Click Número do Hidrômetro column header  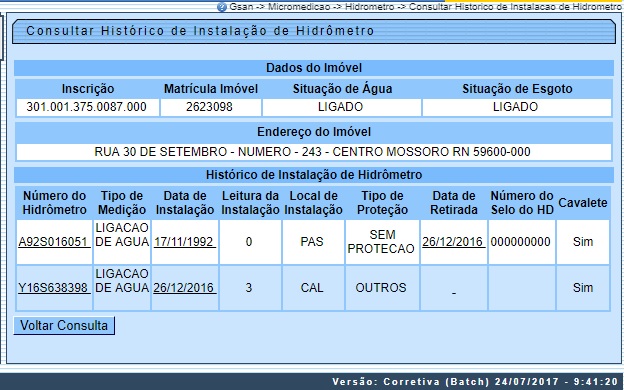pos(54,203)
